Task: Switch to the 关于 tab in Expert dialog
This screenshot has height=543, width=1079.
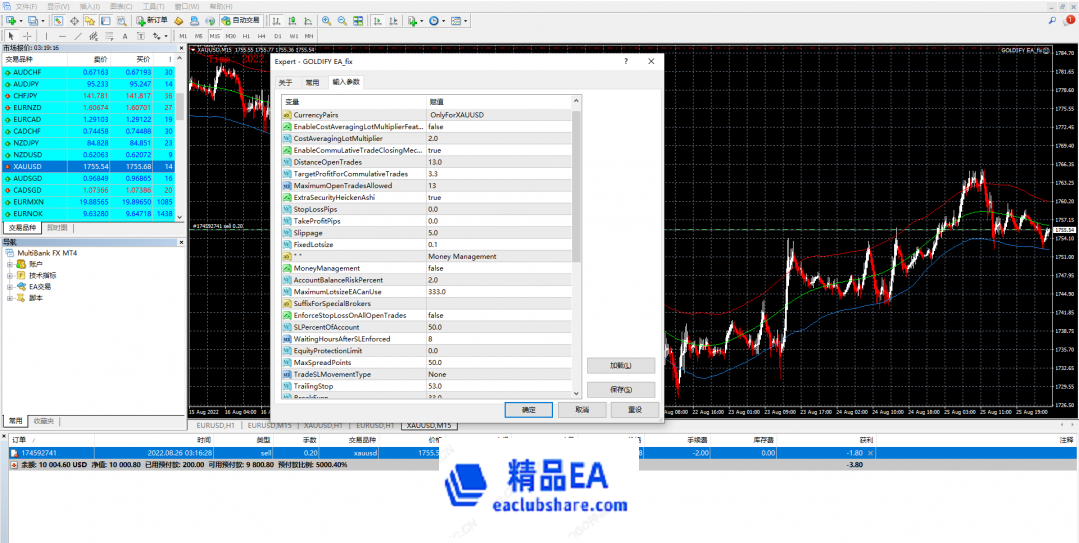Action: tap(285, 82)
